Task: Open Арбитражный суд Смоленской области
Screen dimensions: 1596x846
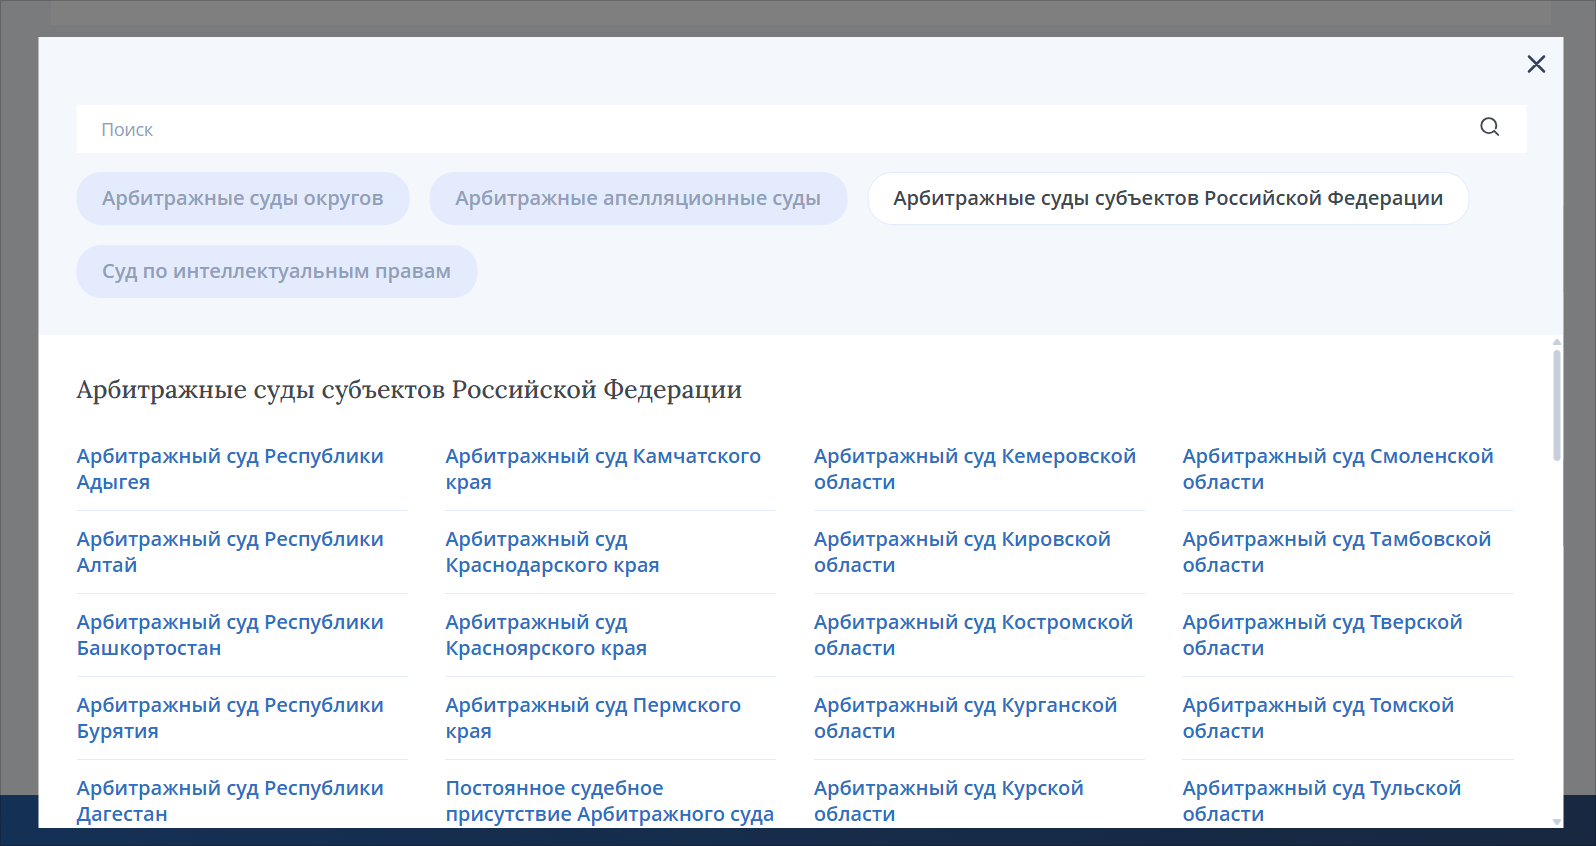Action: 1337,469
